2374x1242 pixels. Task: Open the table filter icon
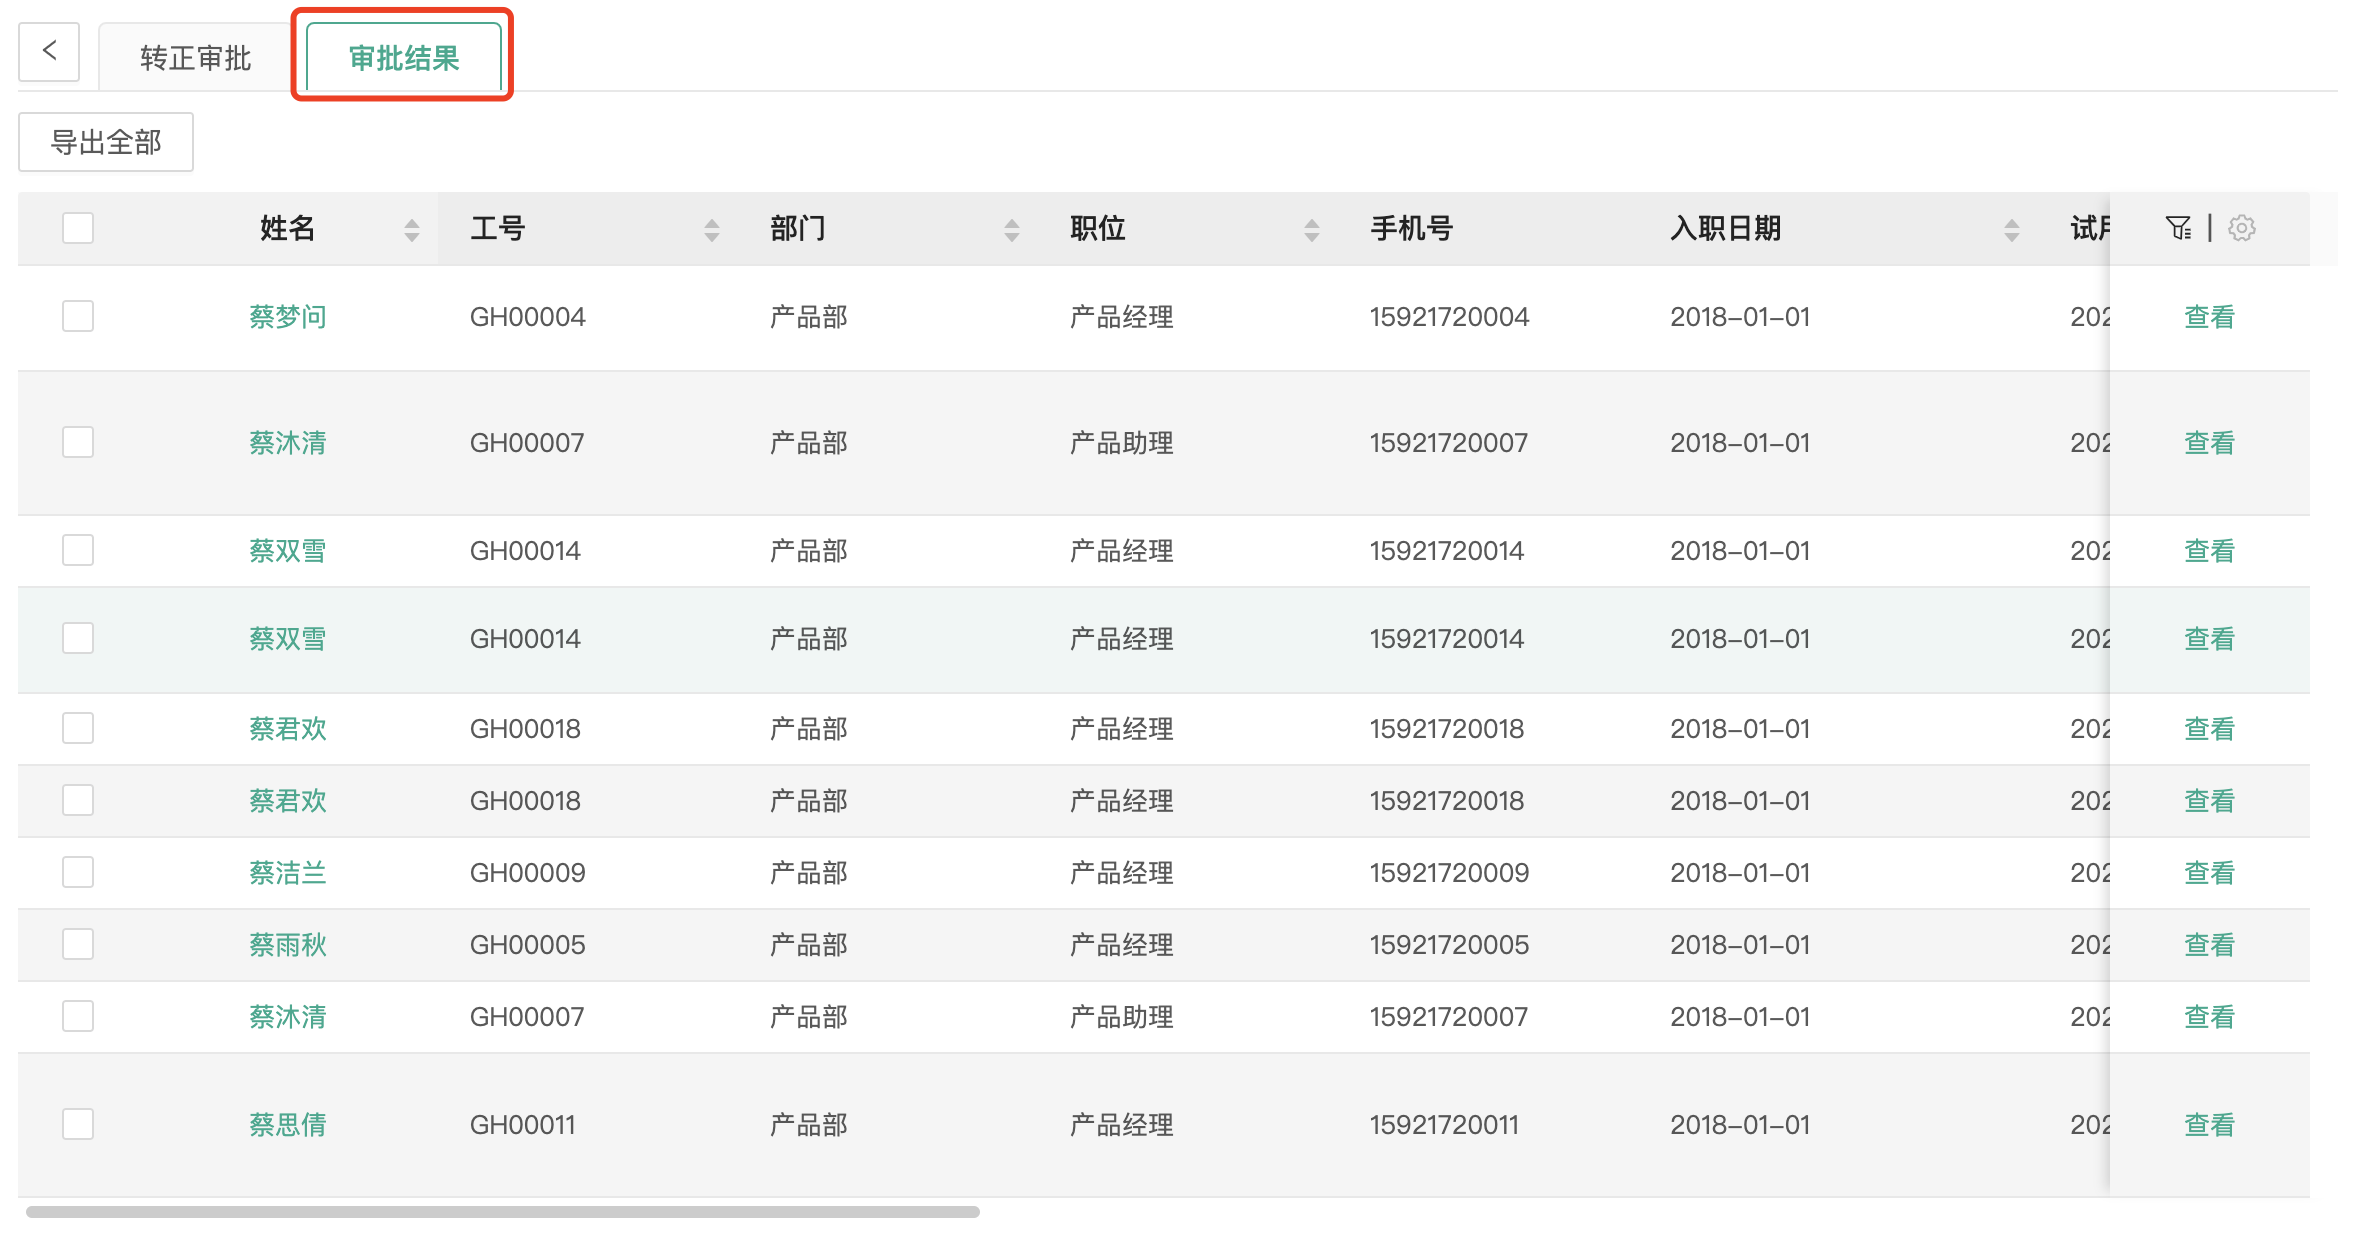click(2179, 228)
